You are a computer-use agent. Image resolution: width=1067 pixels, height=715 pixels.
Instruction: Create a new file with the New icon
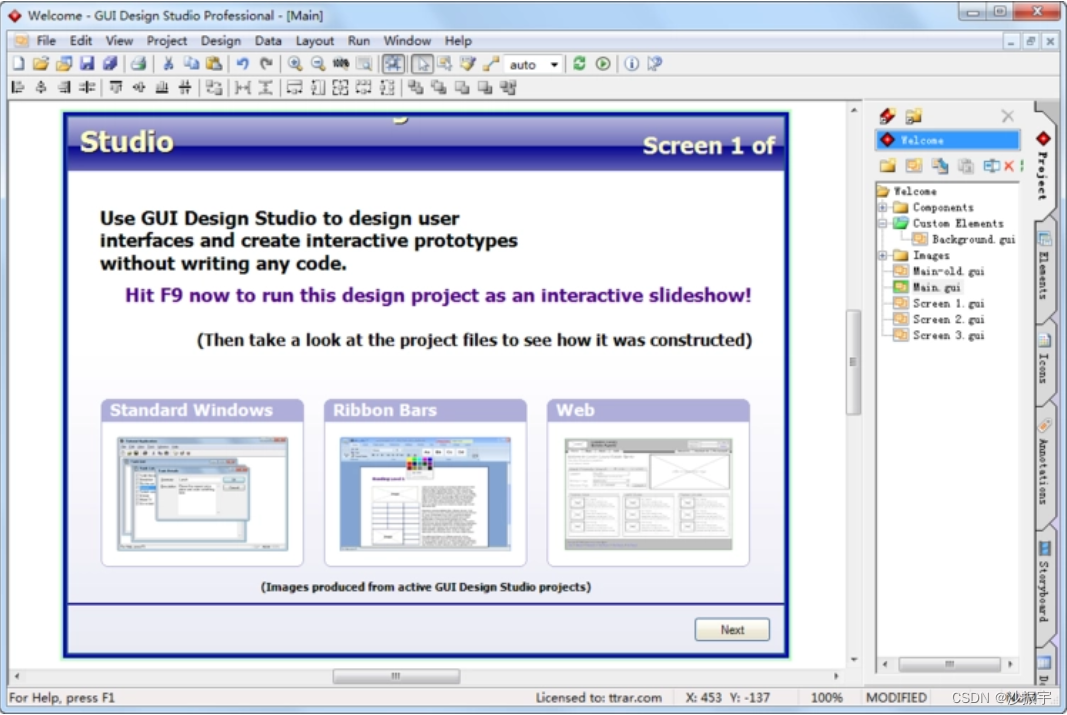tap(18, 64)
